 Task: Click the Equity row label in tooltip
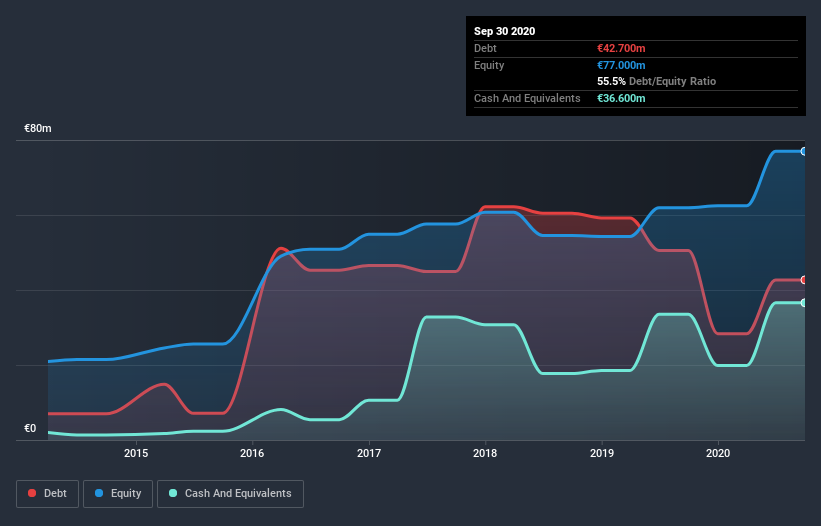(x=489, y=65)
